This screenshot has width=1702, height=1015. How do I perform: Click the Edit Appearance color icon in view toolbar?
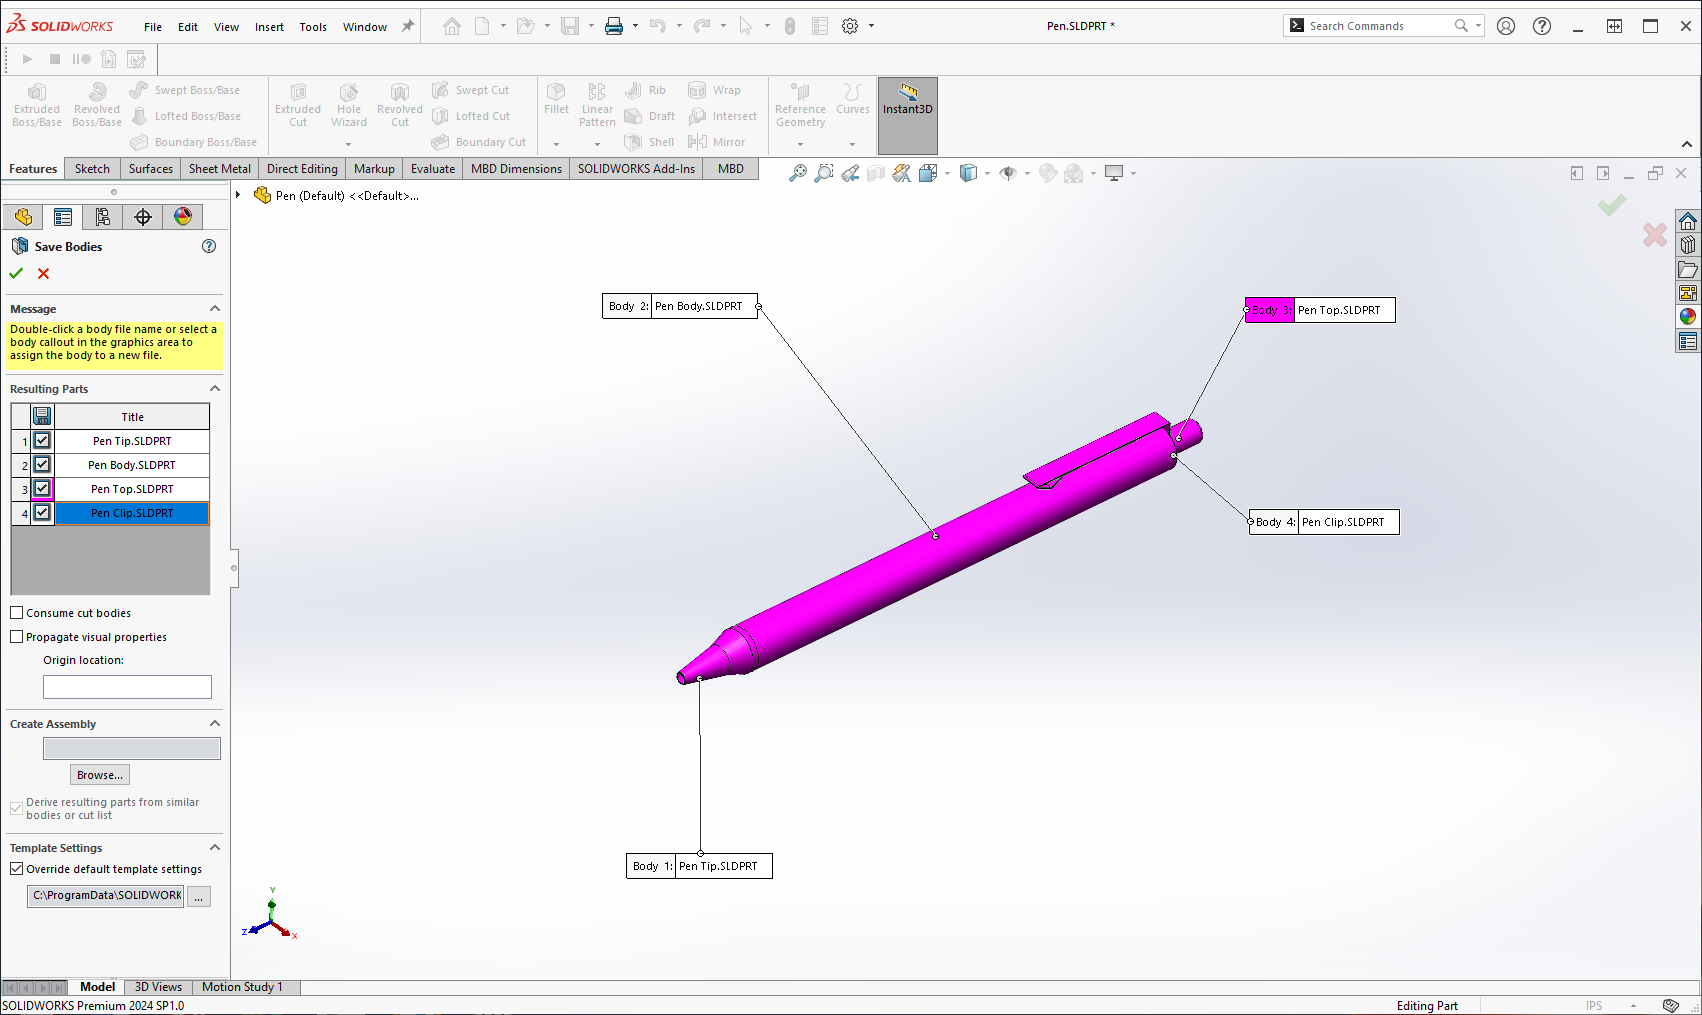(1048, 173)
